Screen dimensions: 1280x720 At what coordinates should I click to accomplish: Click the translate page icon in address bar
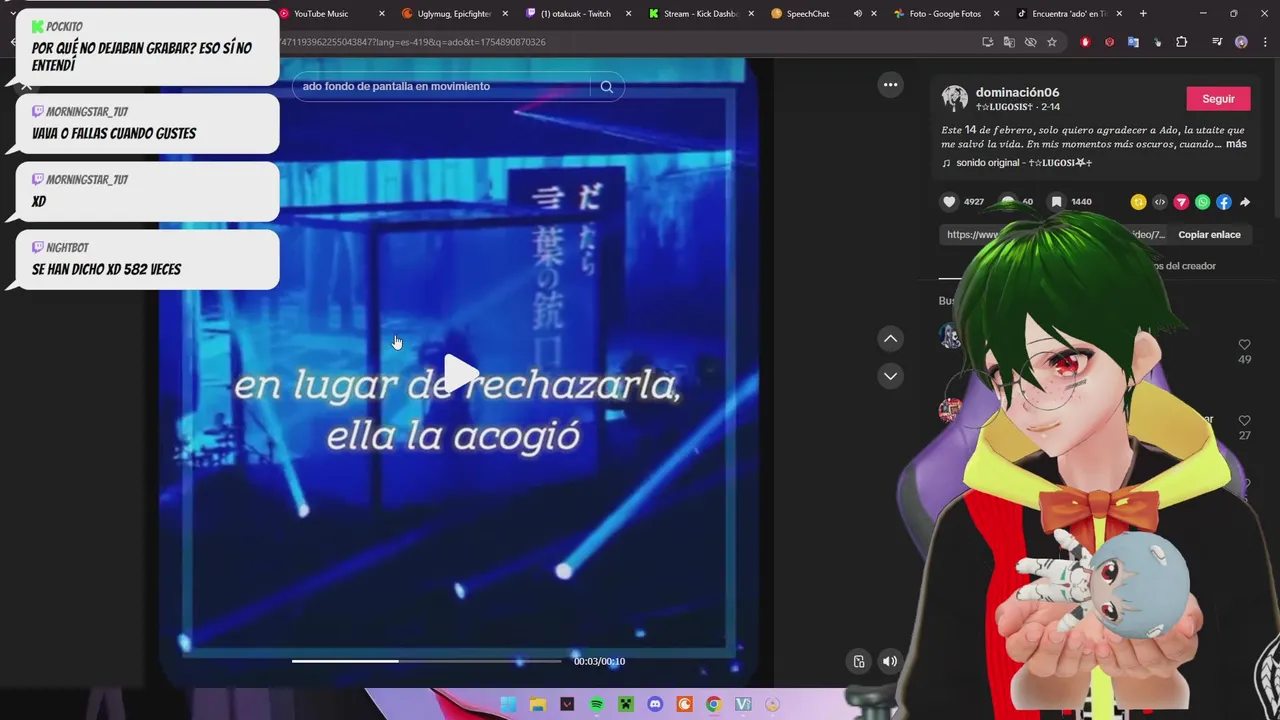(x=1009, y=42)
